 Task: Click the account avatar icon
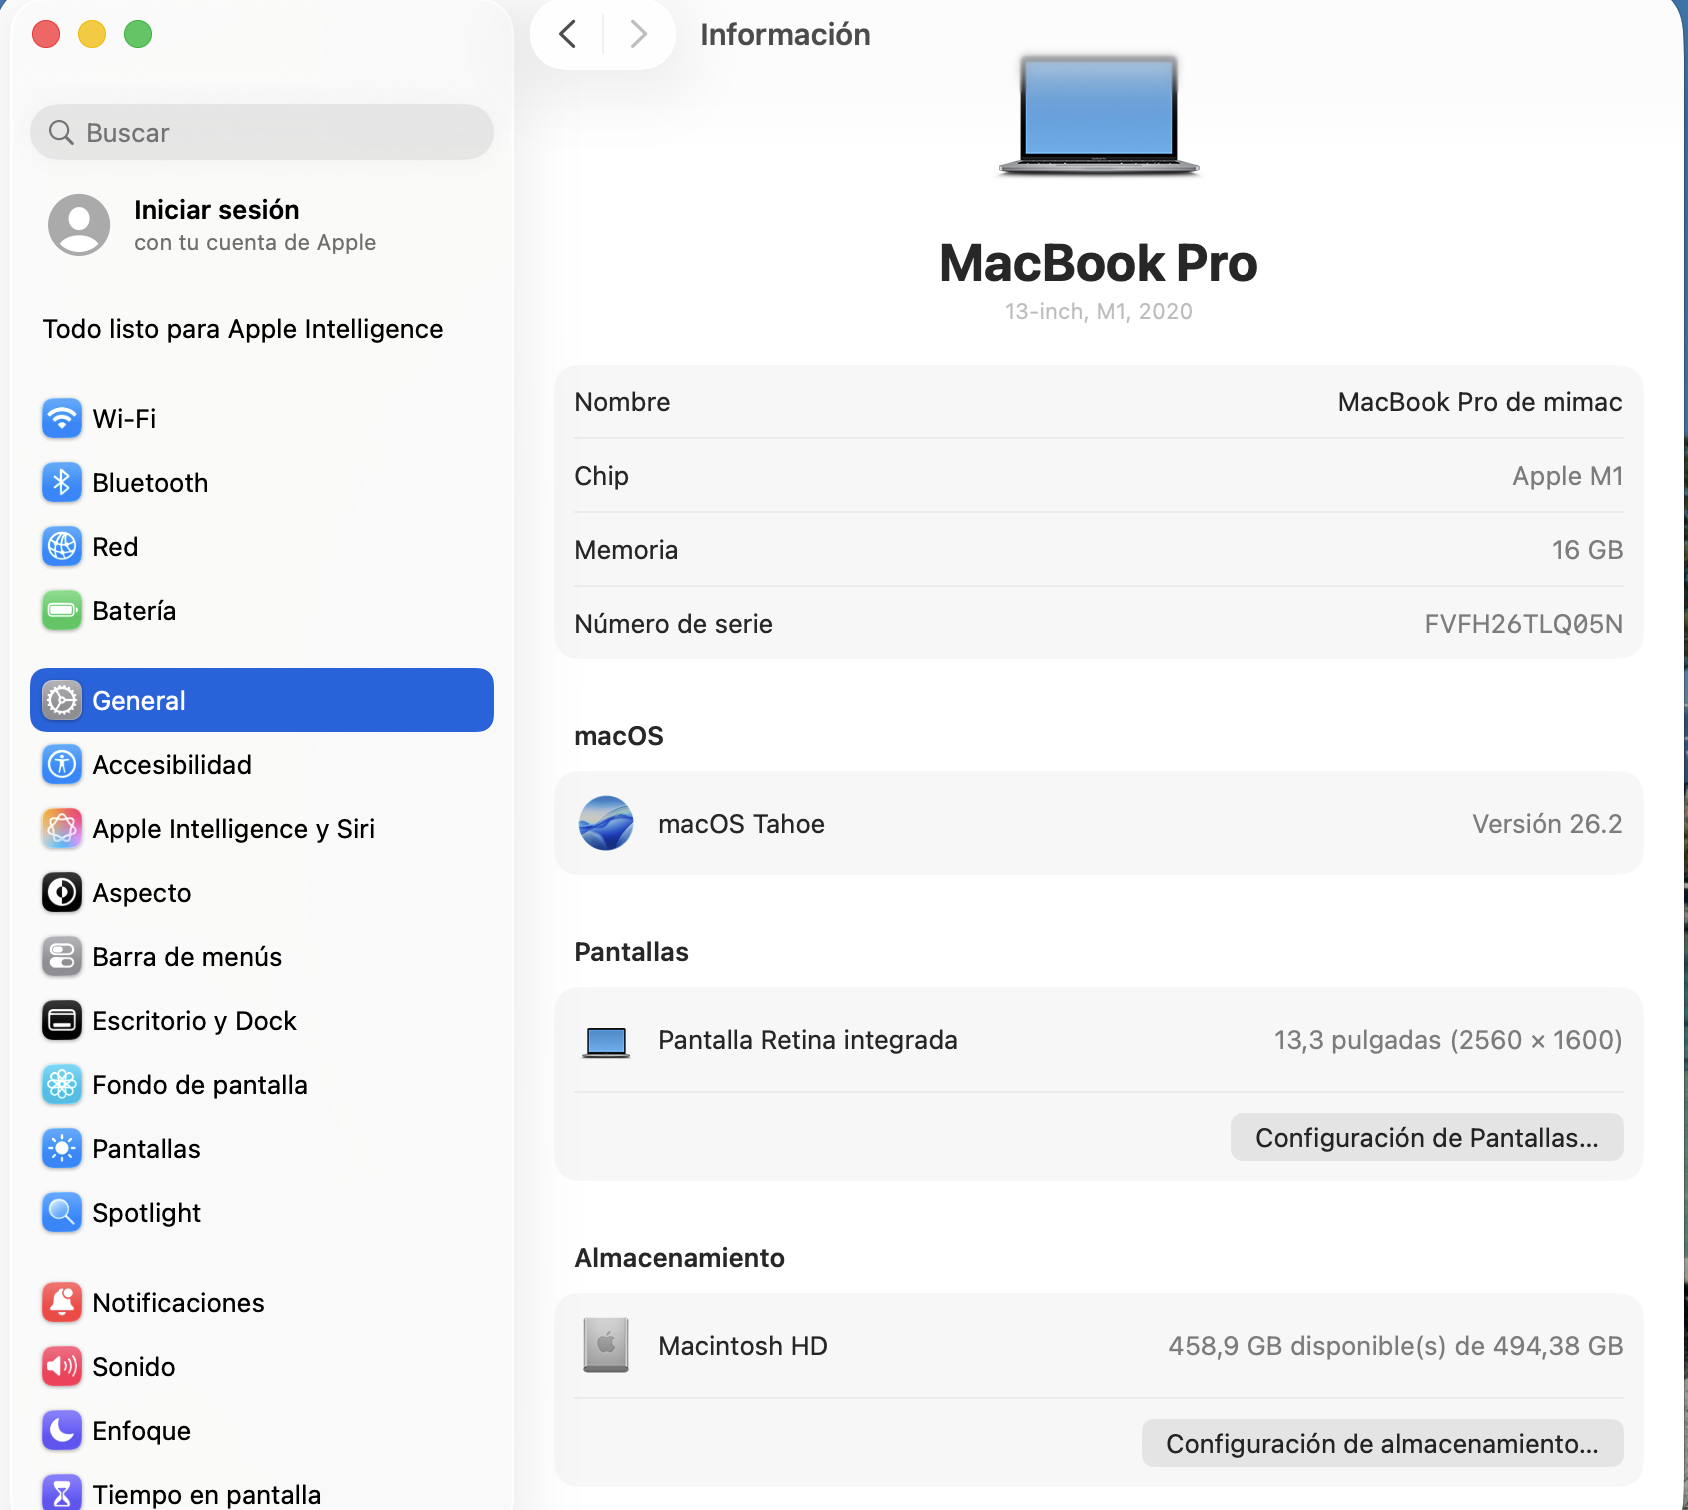79,225
